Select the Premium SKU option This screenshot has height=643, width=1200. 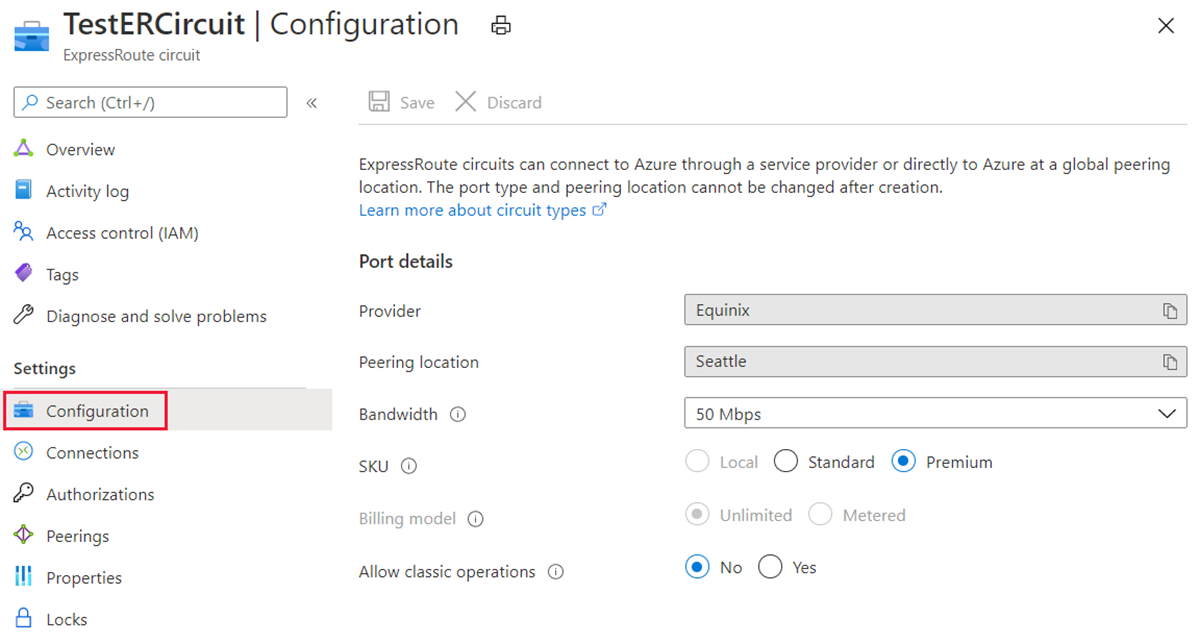pos(904,462)
